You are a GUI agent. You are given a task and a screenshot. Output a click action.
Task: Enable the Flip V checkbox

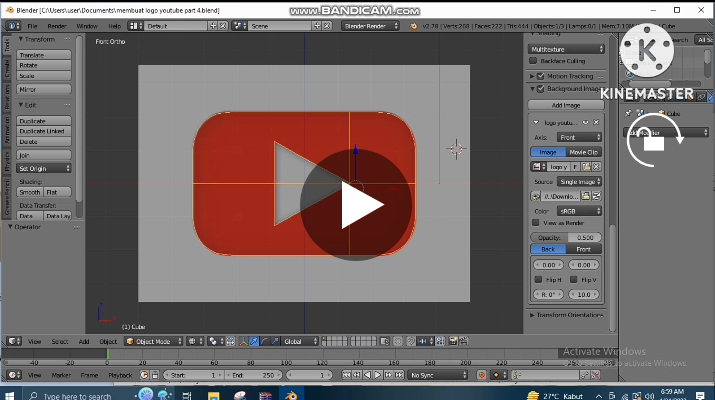pos(574,280)
